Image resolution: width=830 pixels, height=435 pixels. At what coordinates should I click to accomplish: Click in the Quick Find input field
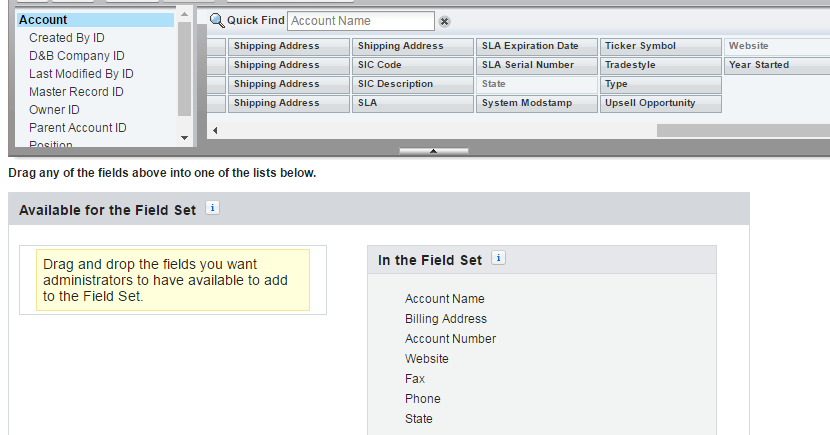click(x=361, y=21)
